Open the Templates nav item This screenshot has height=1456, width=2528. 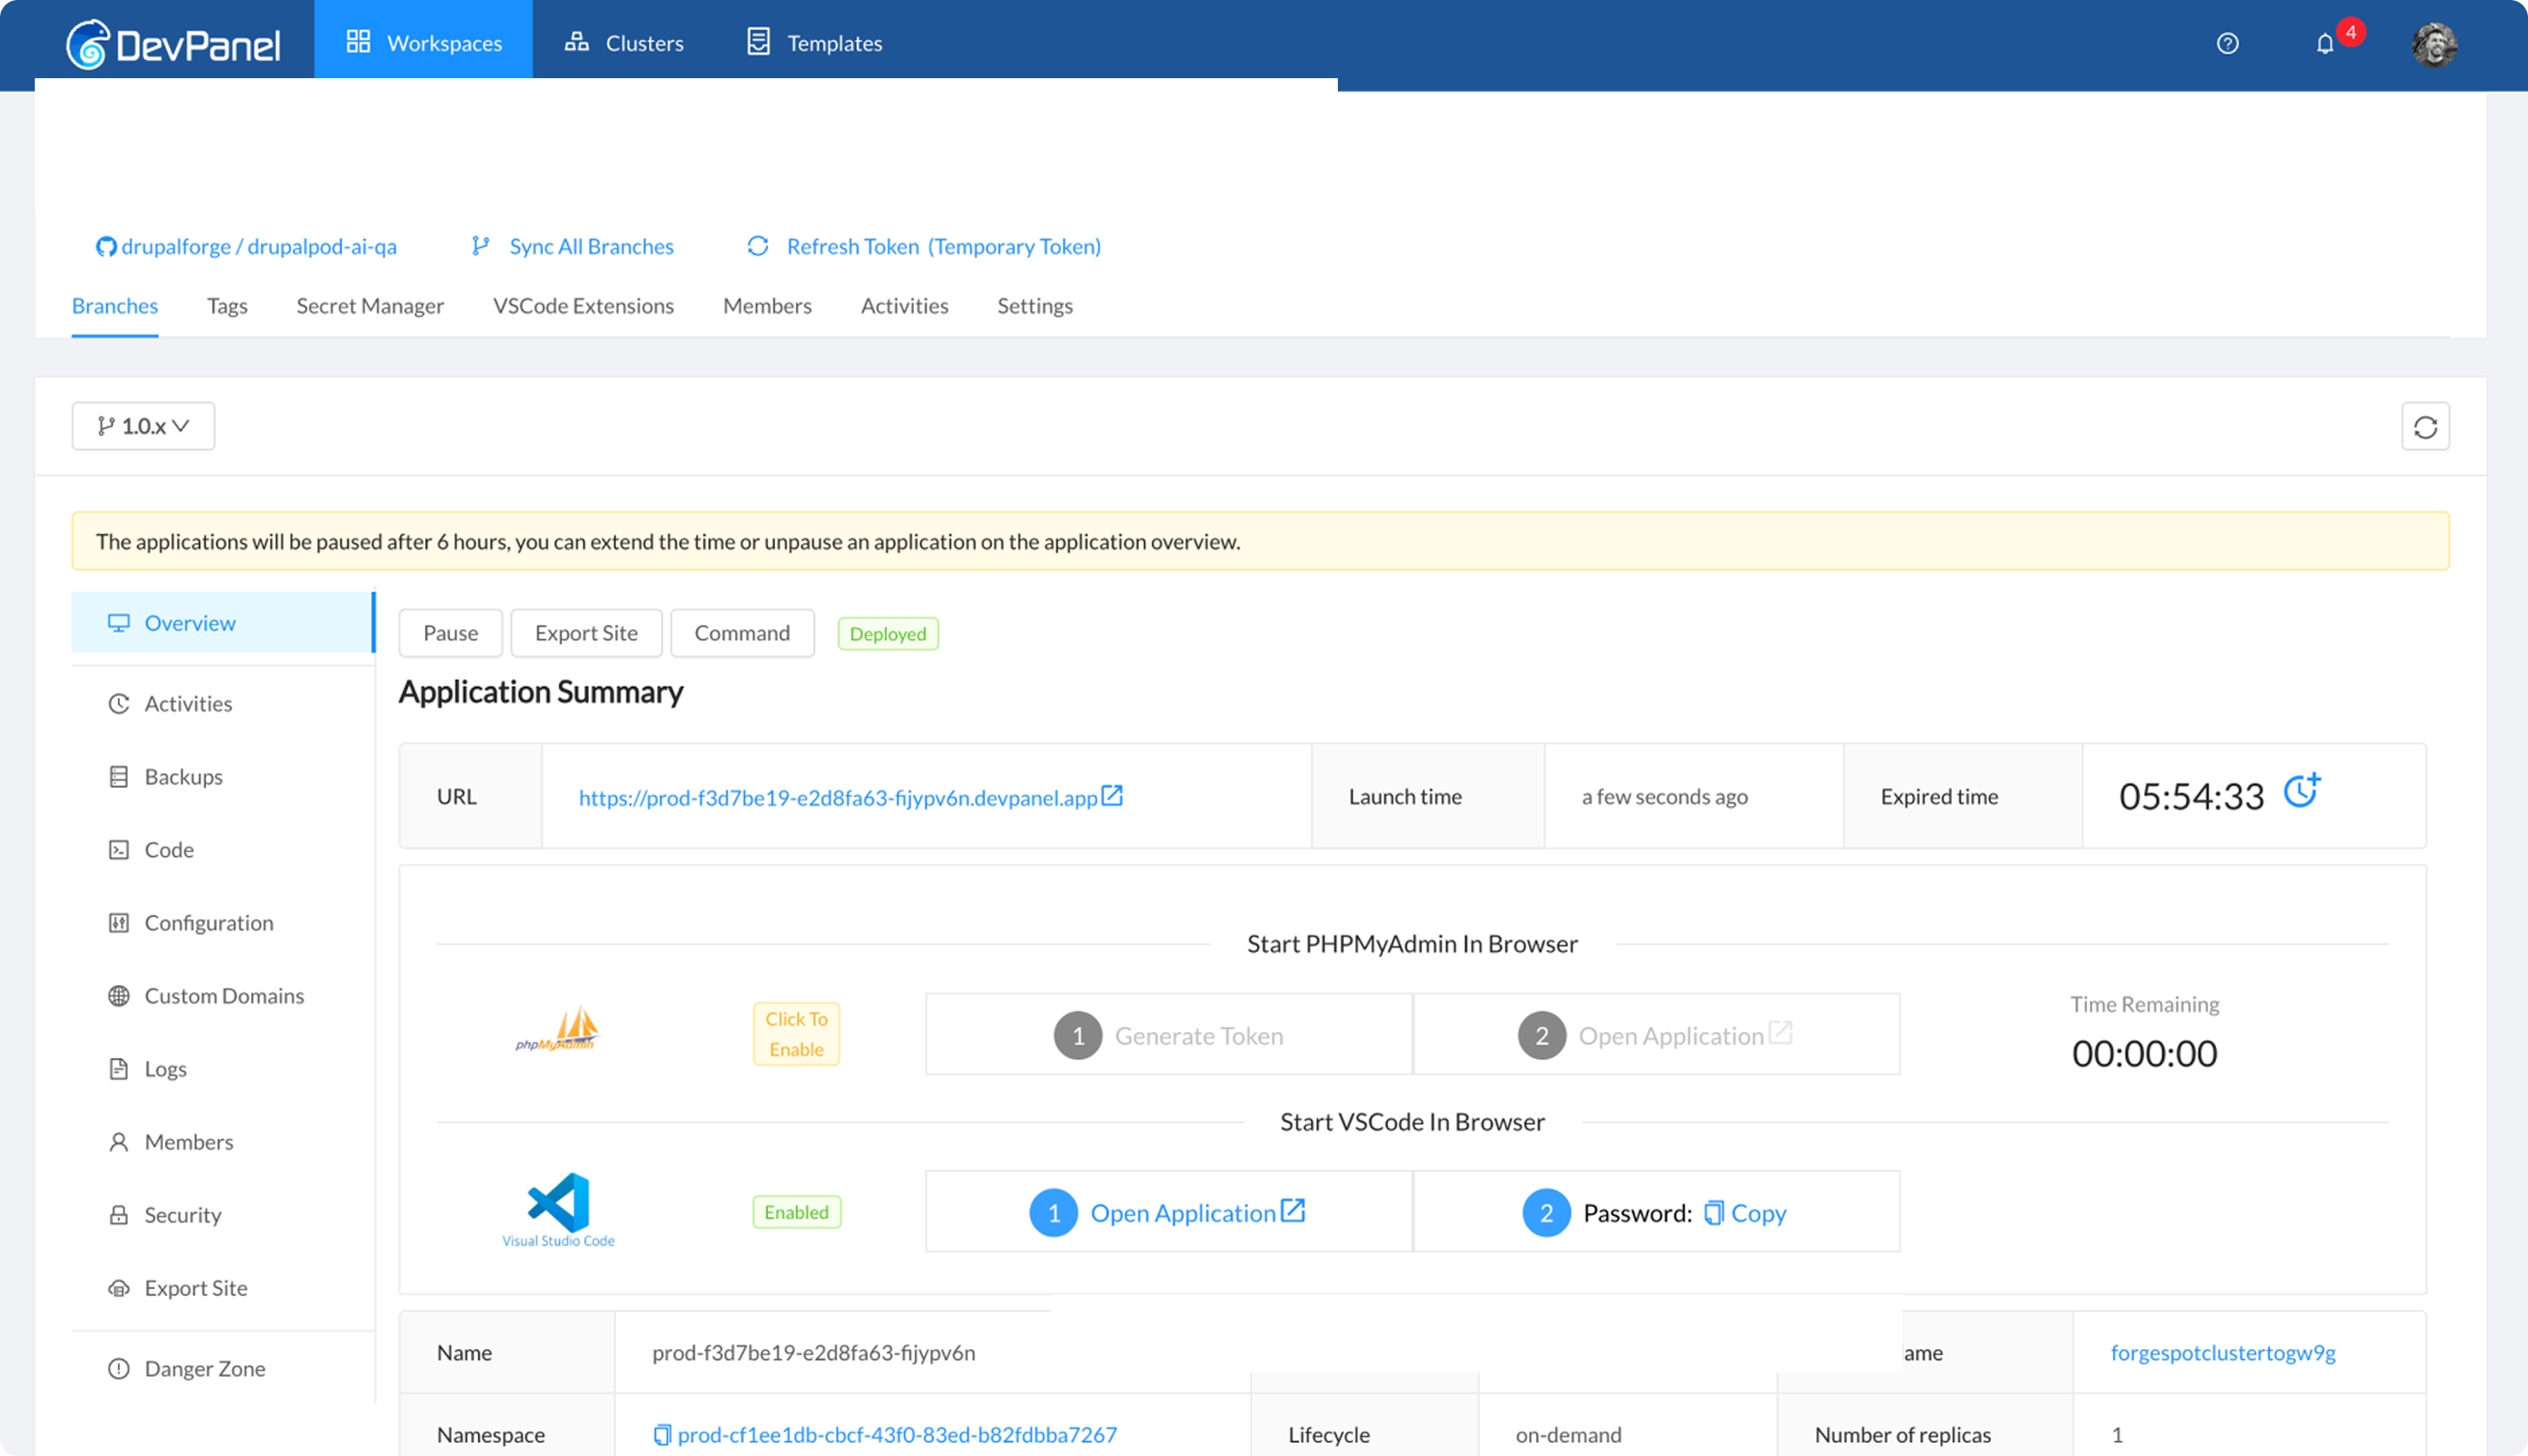tap(815, 43)
